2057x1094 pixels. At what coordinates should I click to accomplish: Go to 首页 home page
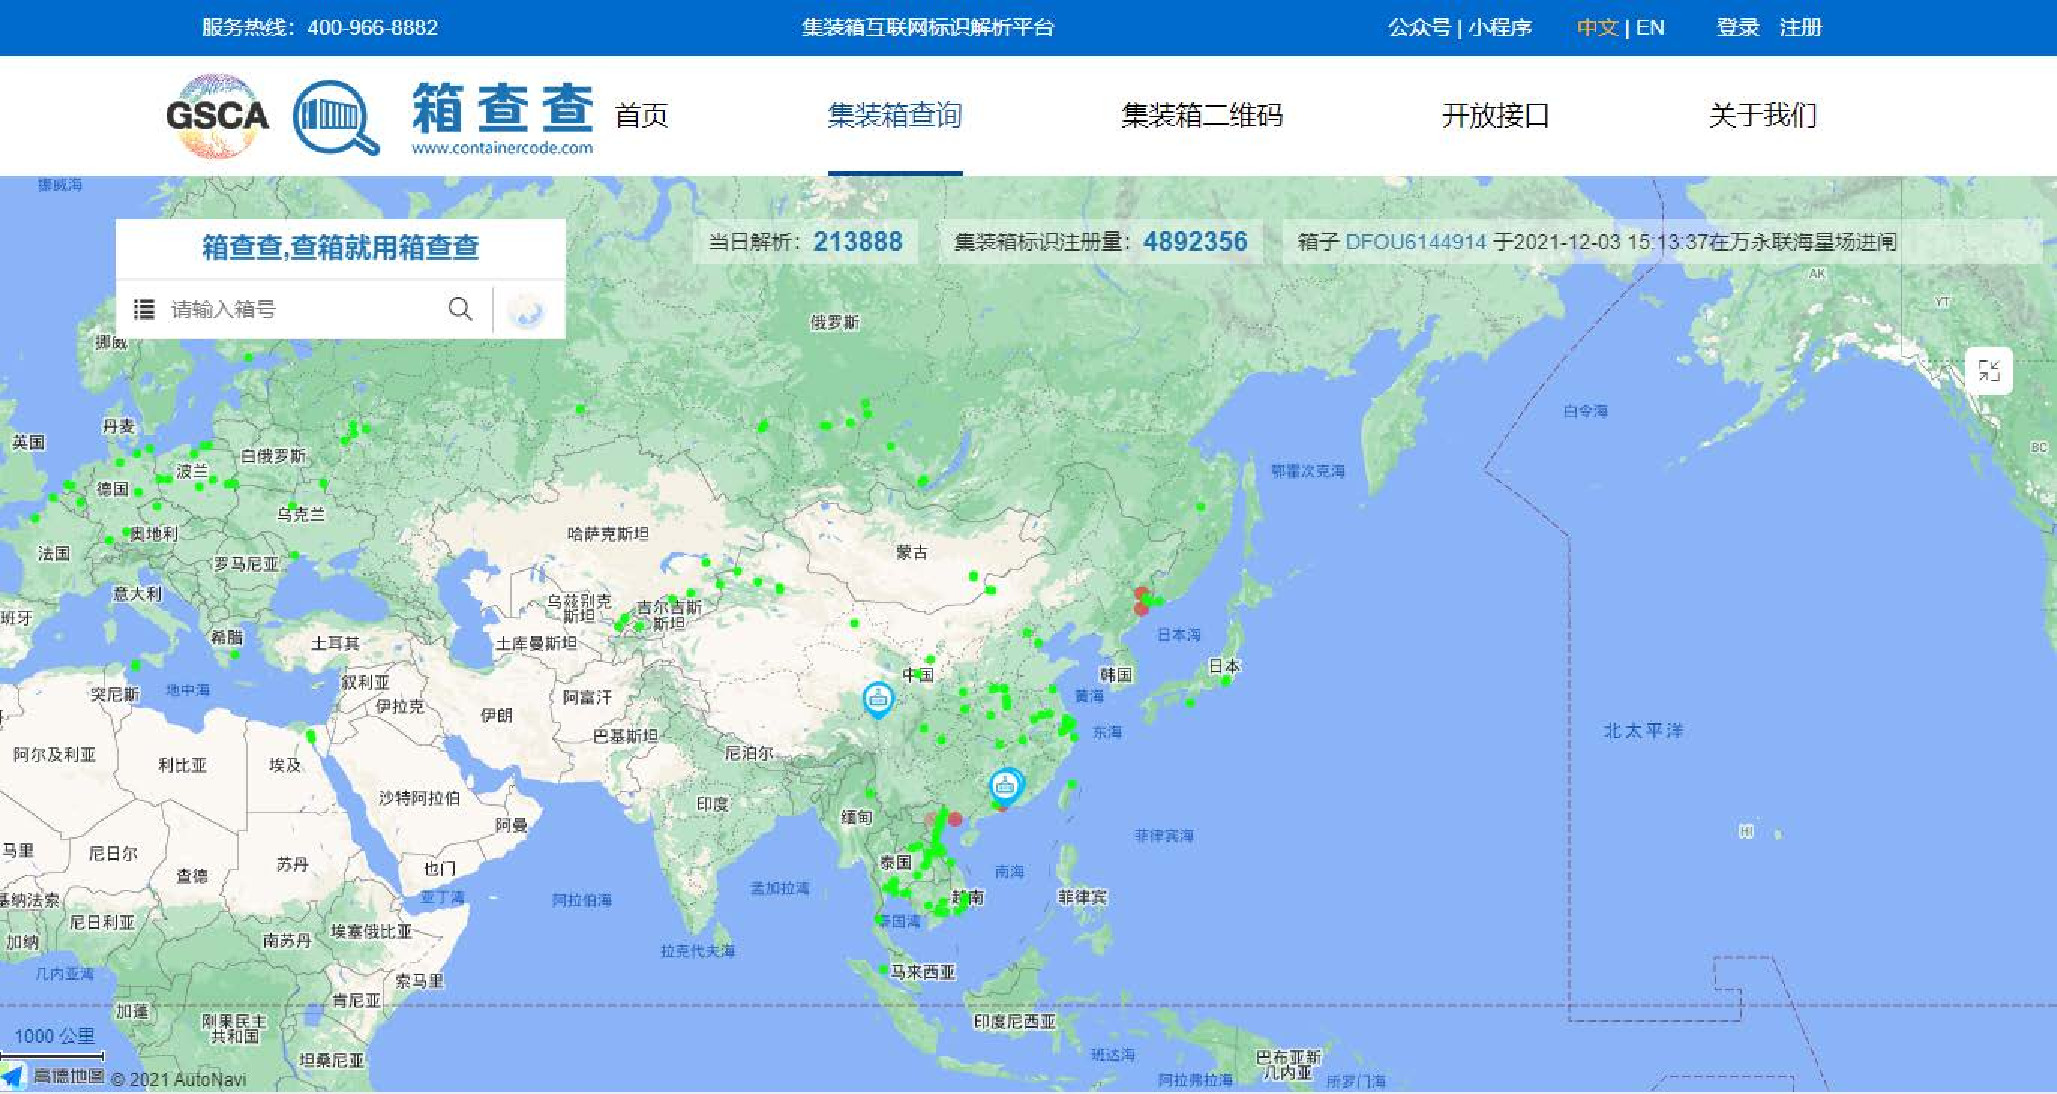641,116
